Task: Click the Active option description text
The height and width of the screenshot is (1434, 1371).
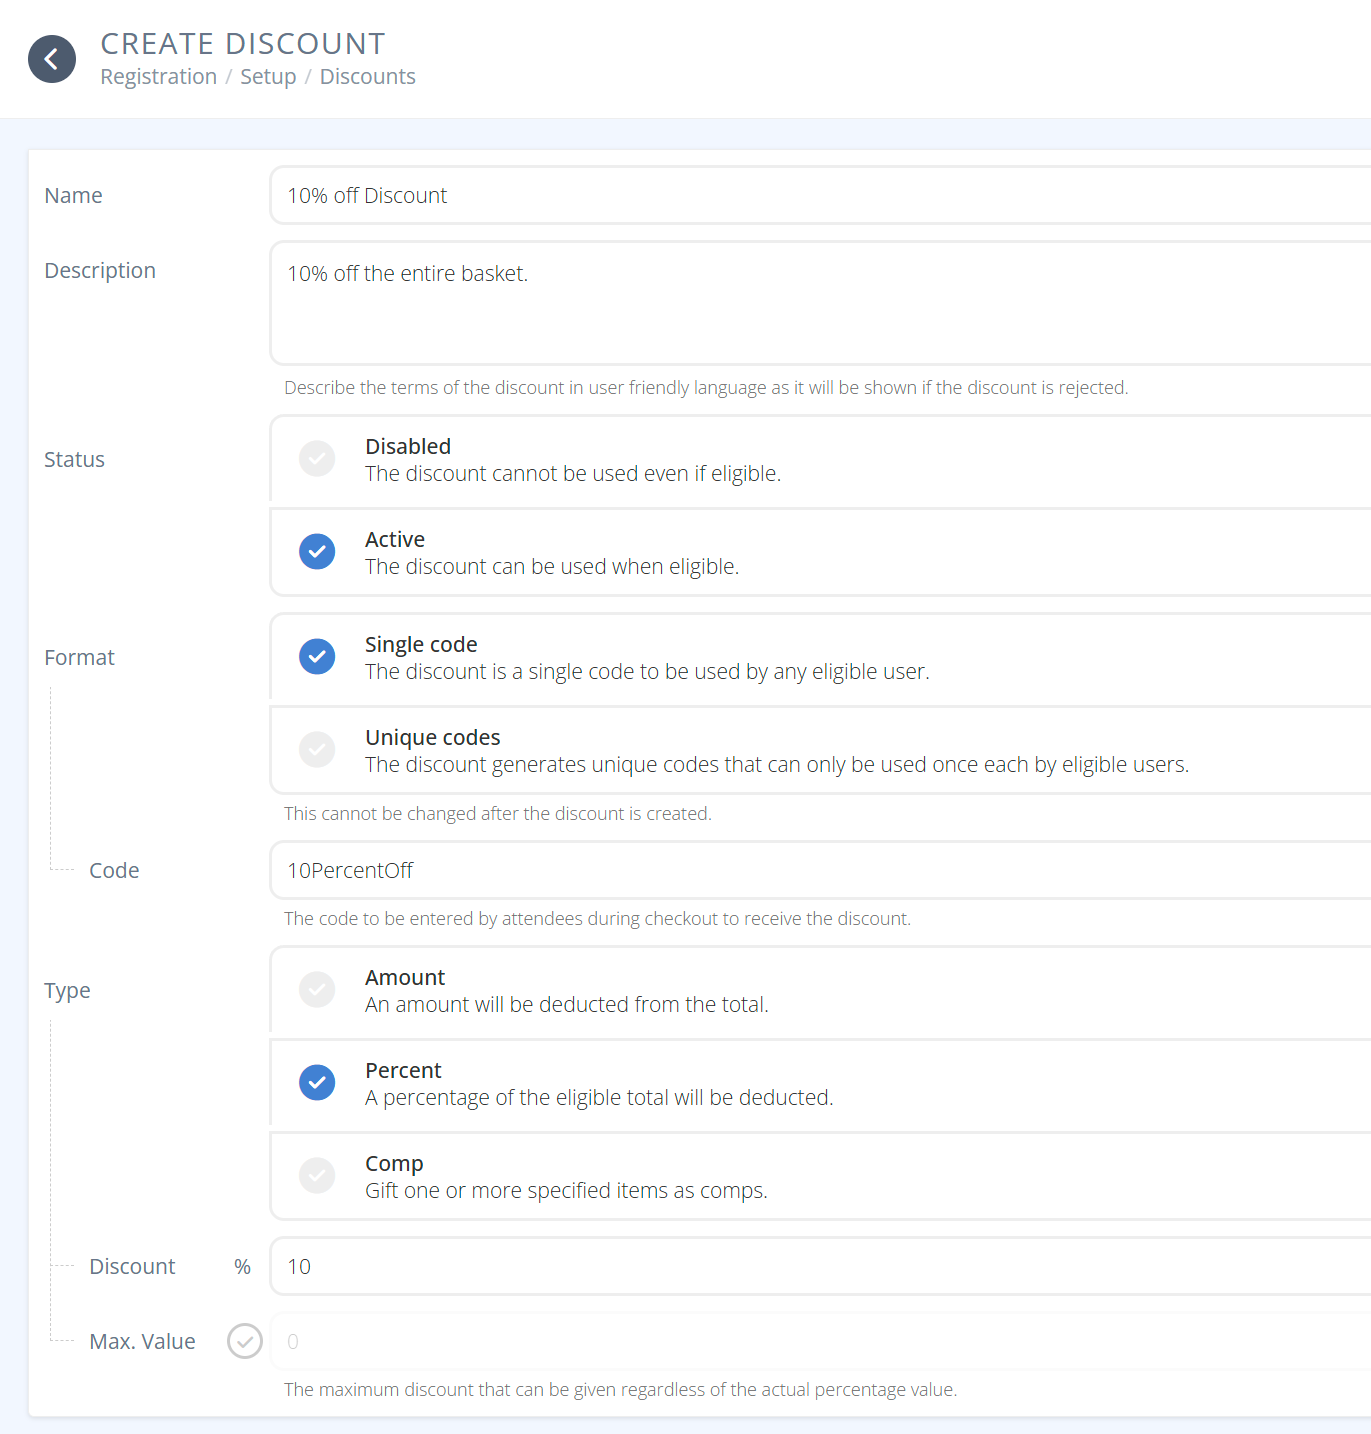Action: pyautogui.click(x=551, y=567)
